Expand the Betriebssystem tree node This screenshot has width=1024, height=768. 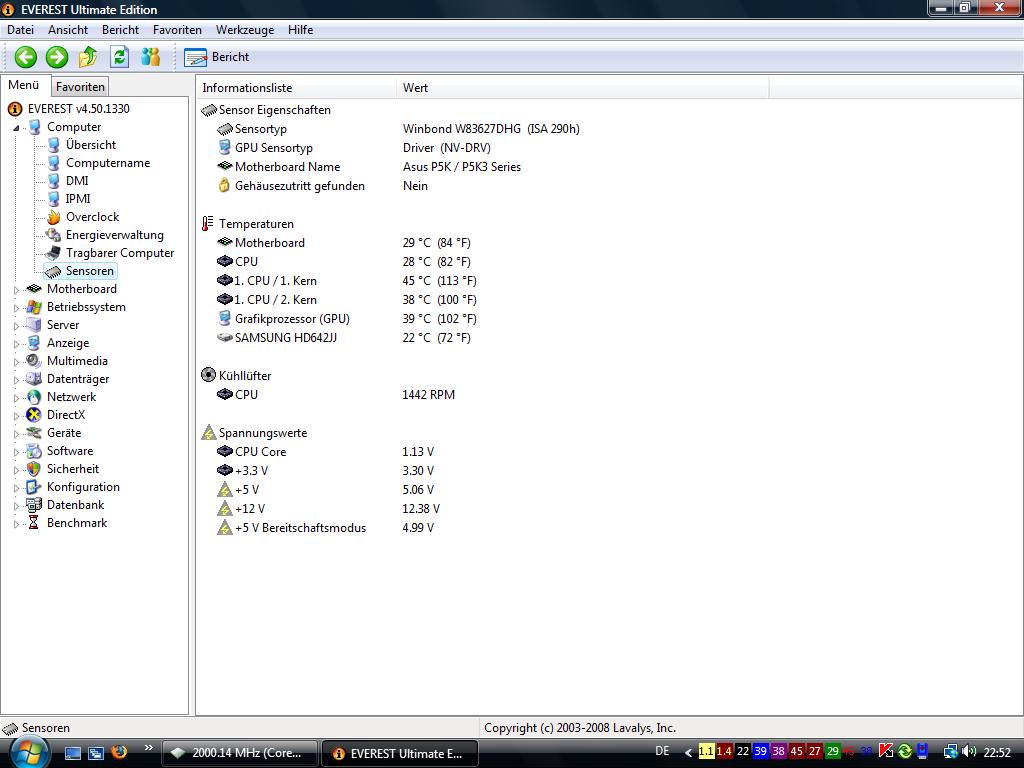(16, 308)
